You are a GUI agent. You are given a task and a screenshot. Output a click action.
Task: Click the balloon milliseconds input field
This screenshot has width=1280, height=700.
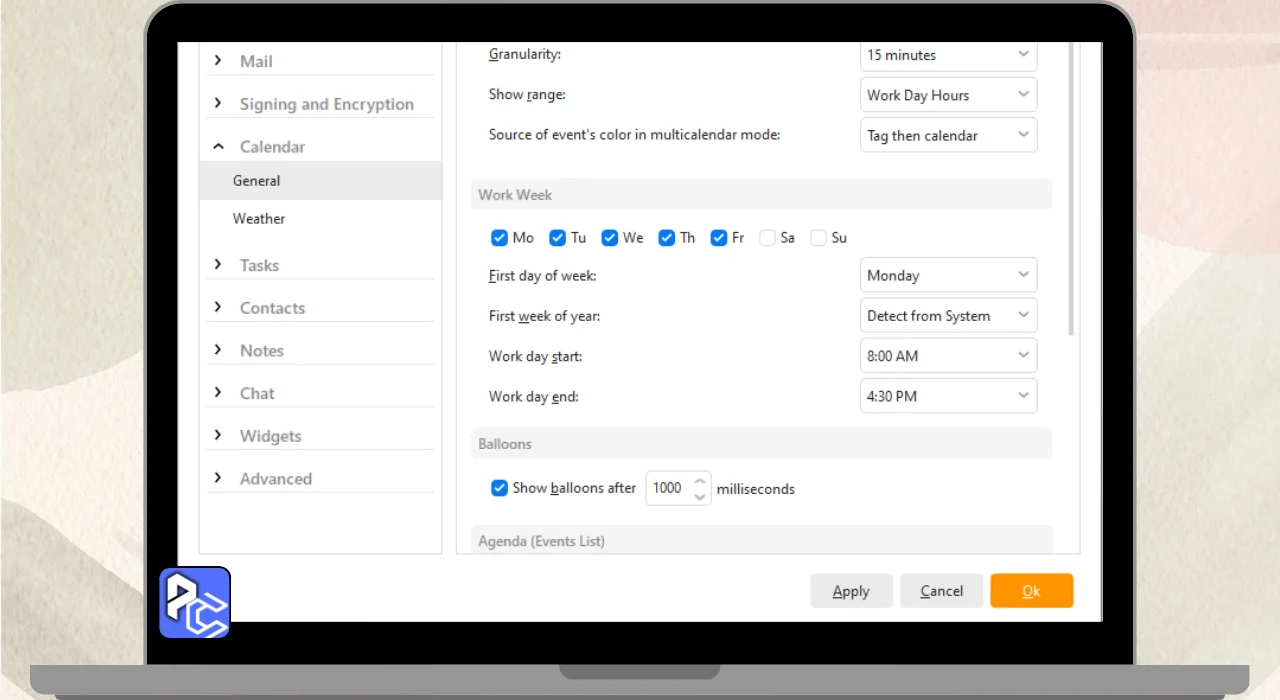click(667, 488)
